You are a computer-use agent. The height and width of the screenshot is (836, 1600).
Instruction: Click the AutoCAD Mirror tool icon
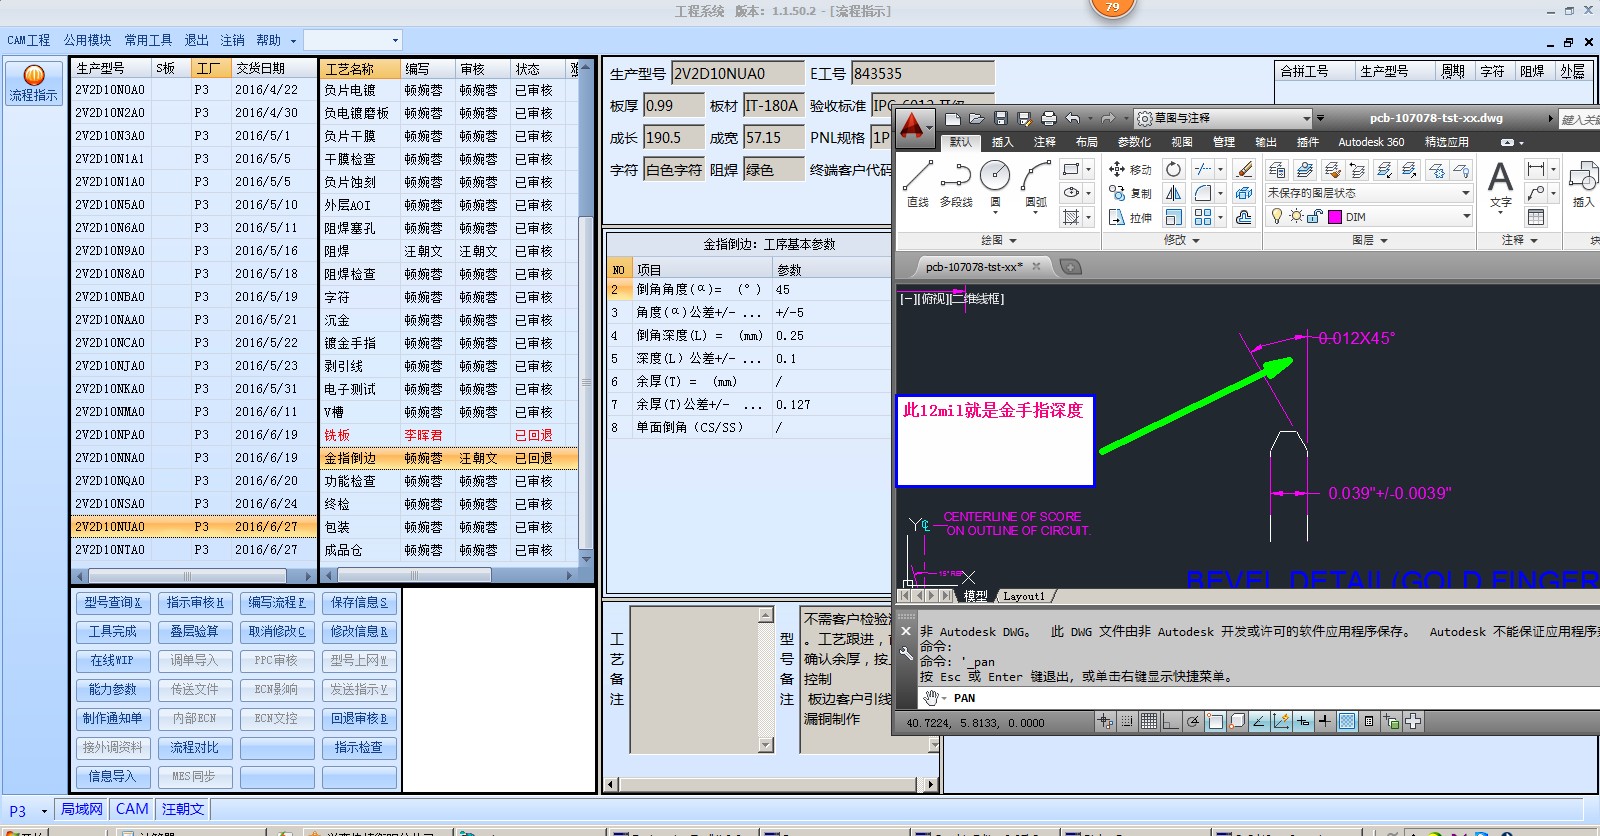point(1173,193)
